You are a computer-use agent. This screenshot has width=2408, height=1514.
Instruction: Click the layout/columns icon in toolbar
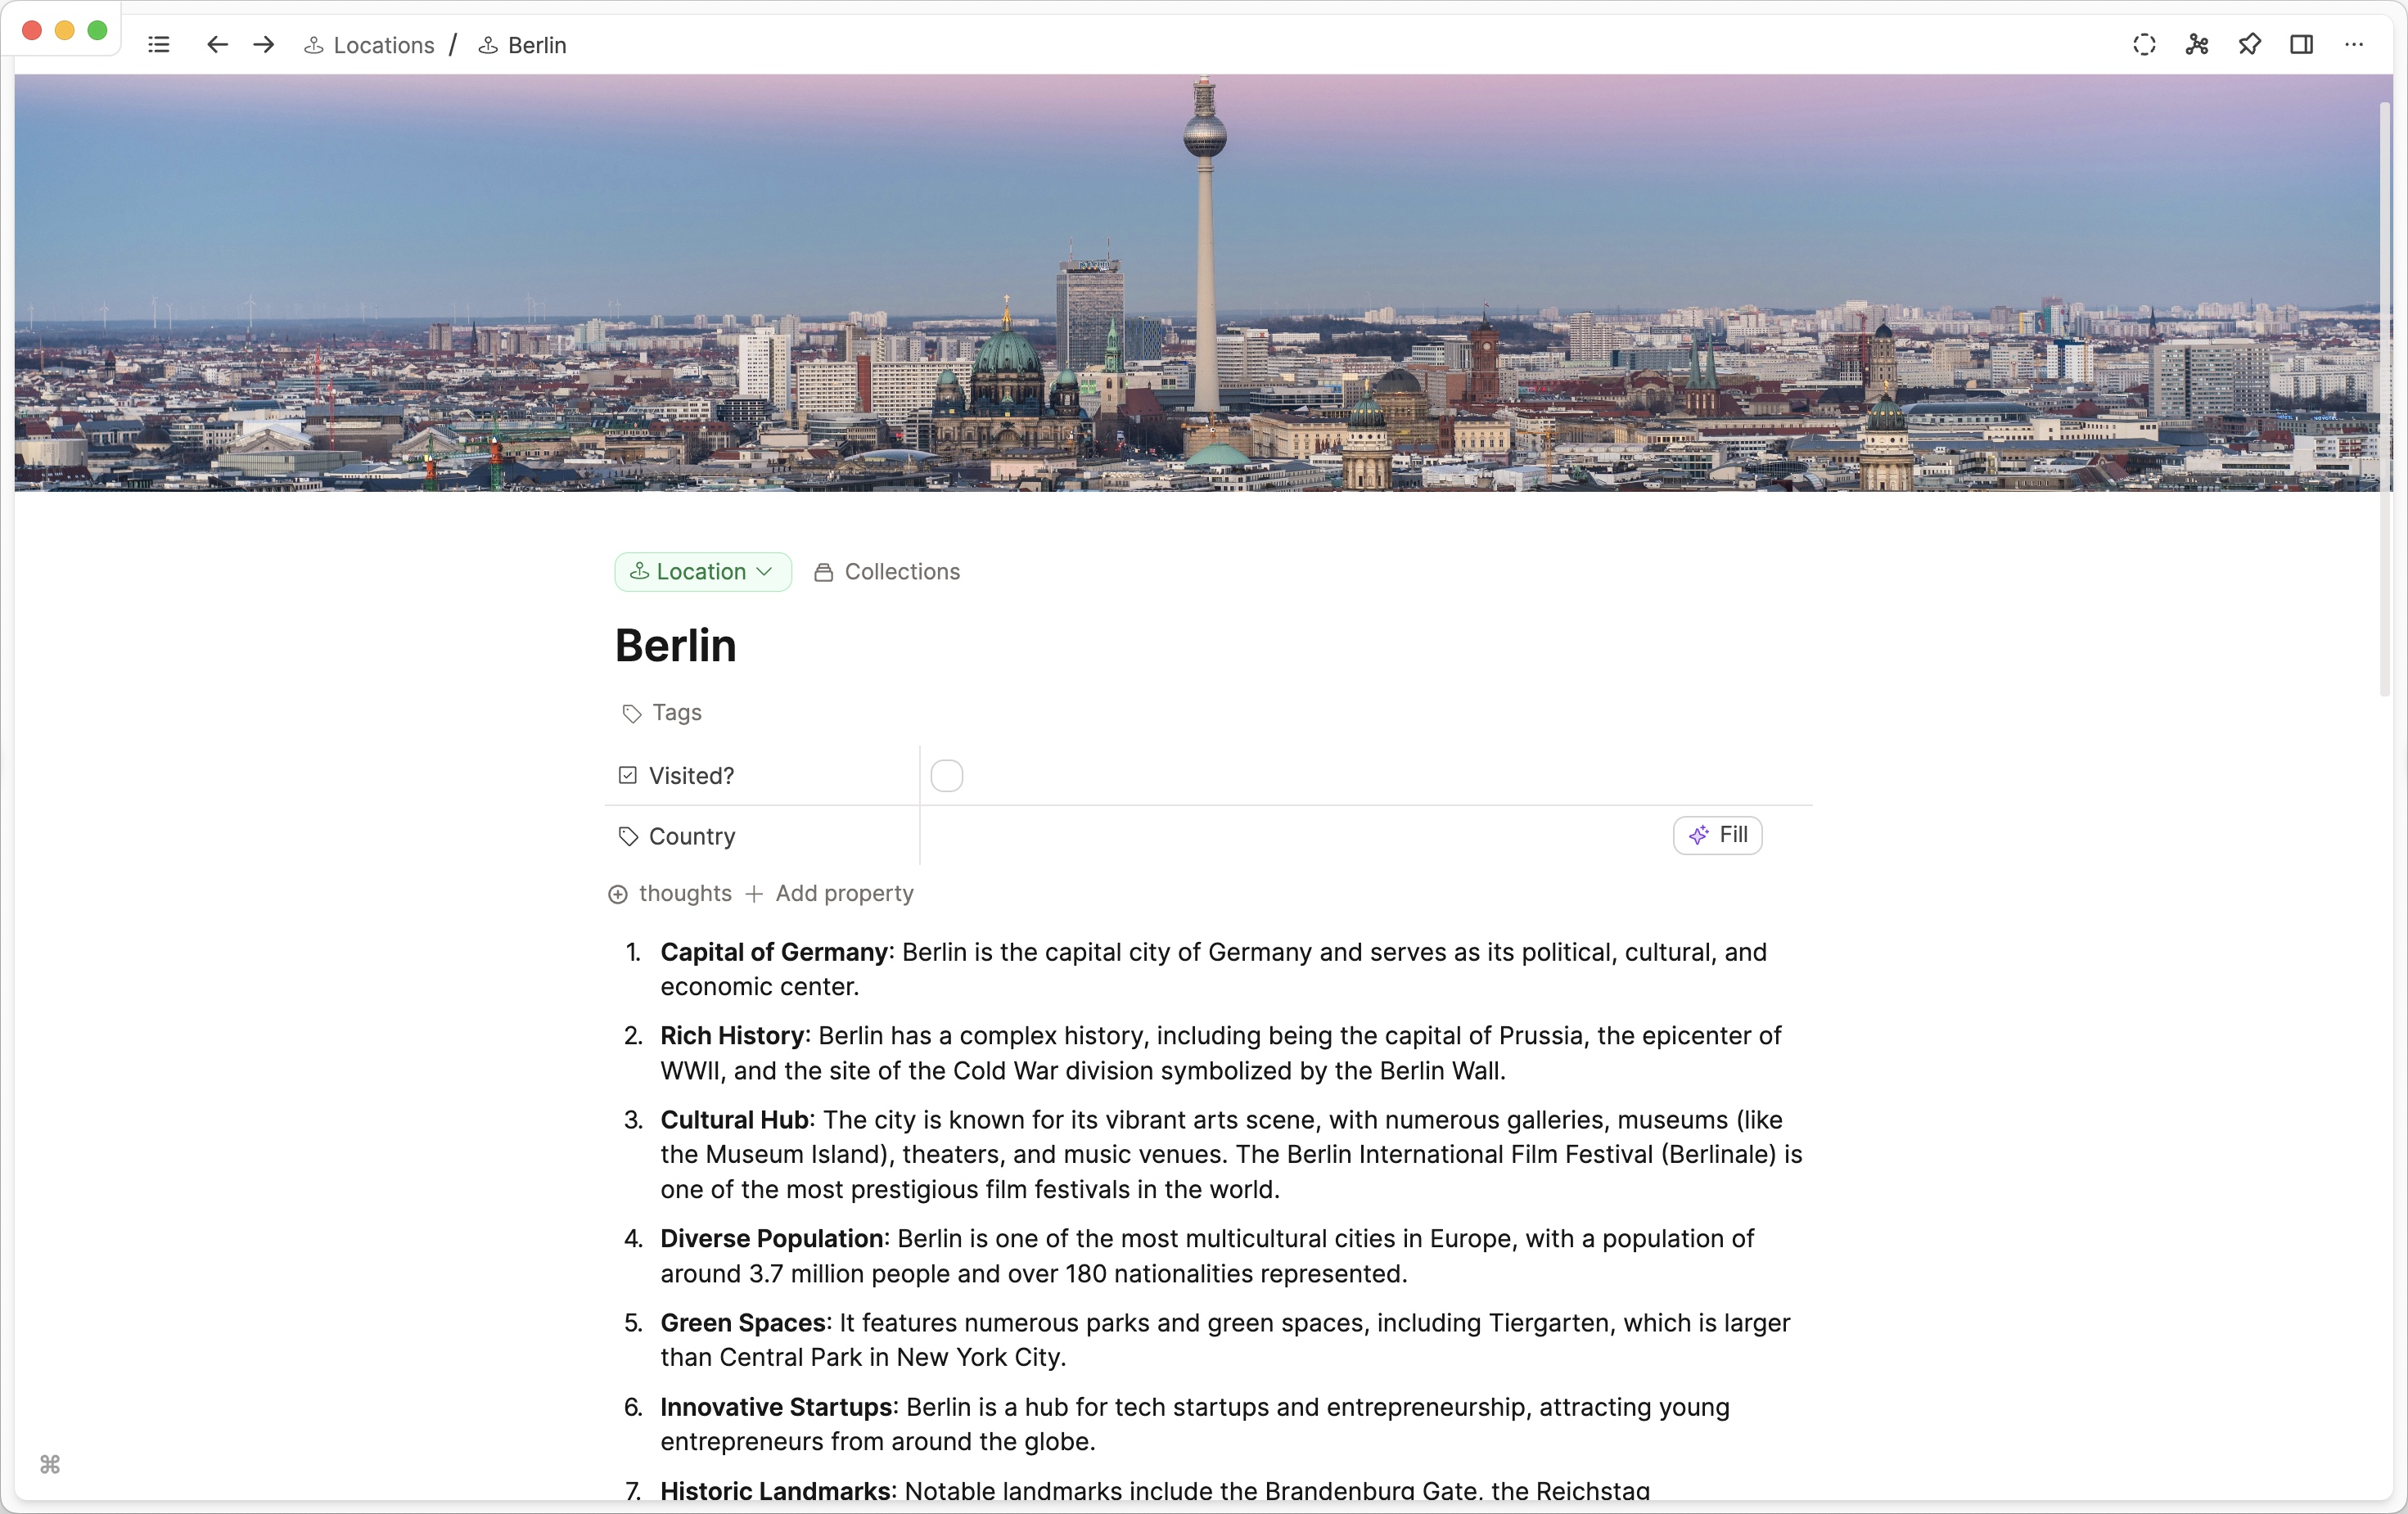click(x=2298, y=43)
